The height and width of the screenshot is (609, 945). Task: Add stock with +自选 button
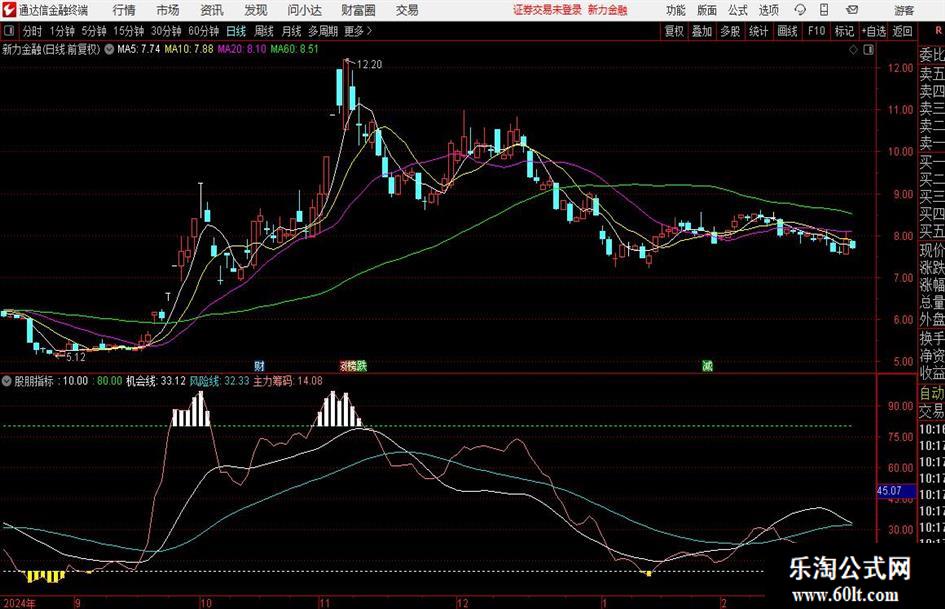pos(873,31)
